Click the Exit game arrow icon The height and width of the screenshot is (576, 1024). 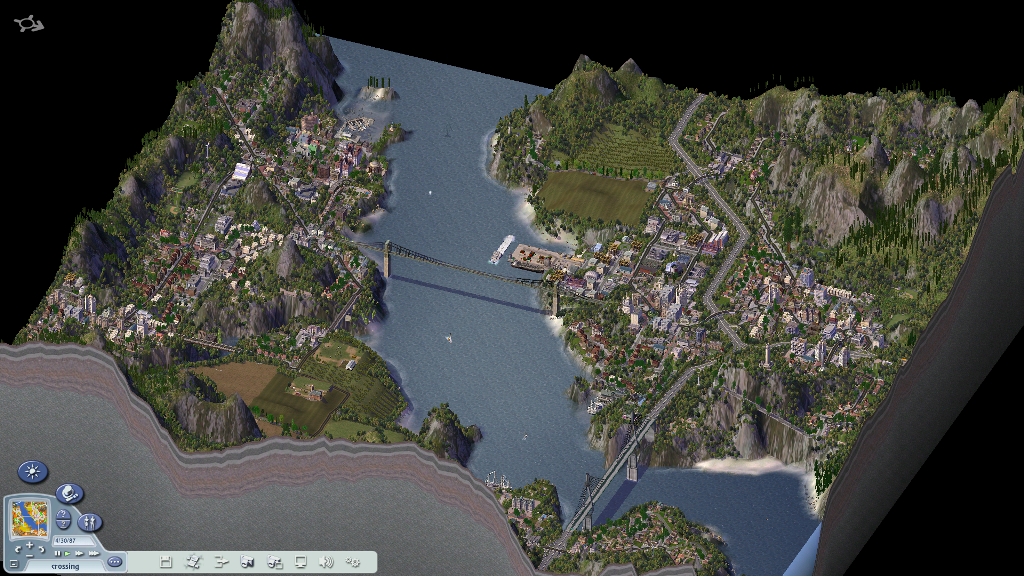[221, 562]
